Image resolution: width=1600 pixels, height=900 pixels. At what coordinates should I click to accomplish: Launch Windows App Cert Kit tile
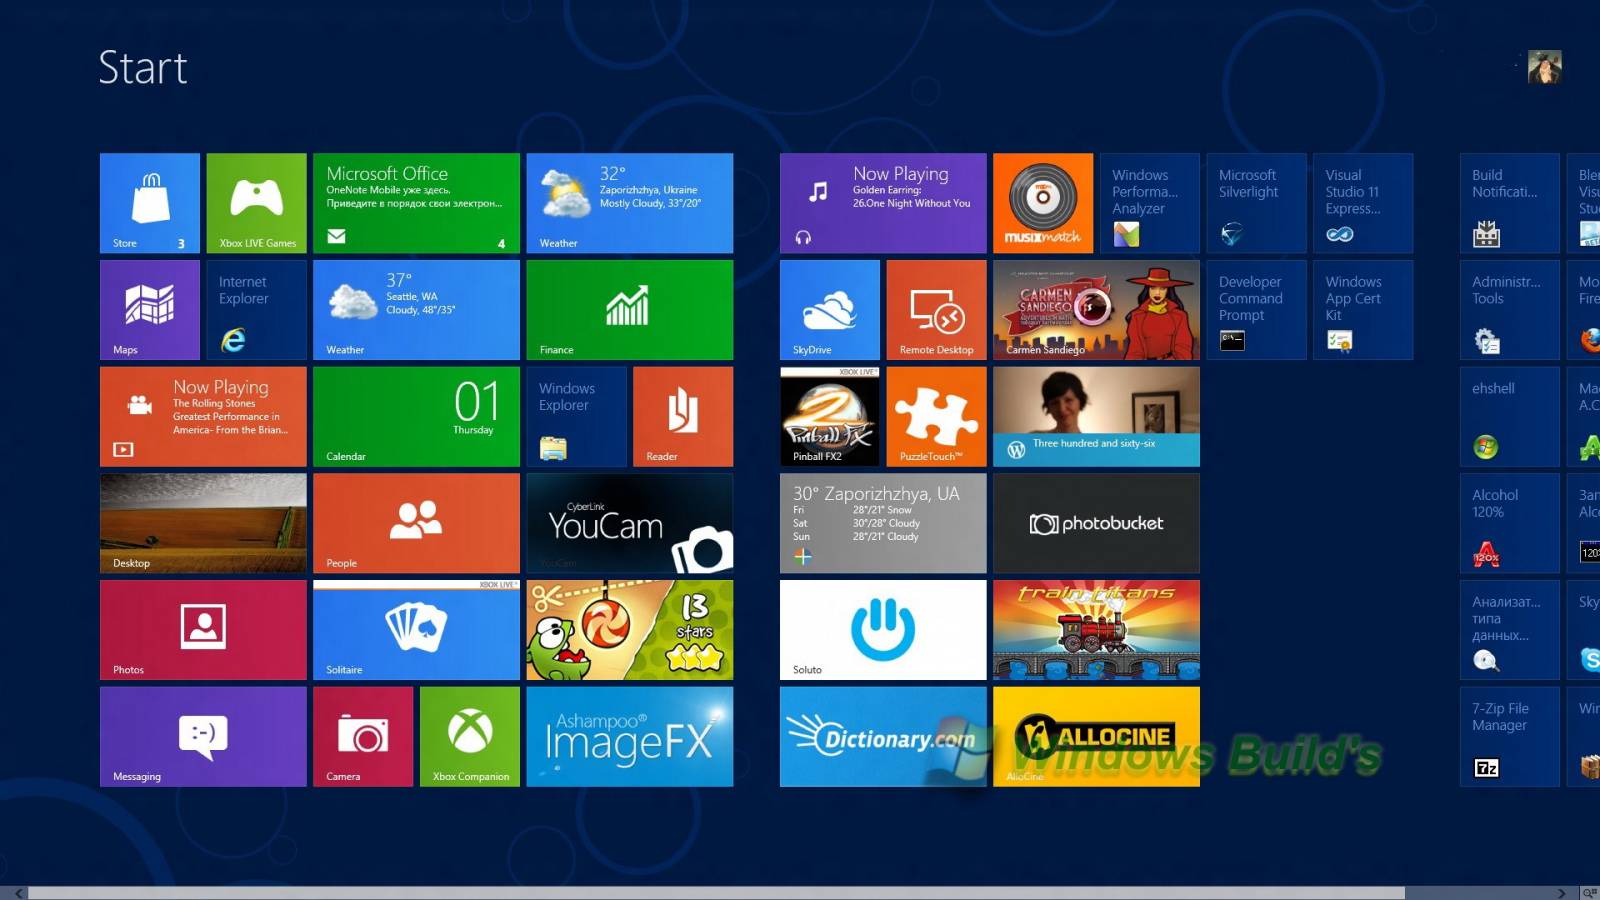click(x=1363, y=310)
